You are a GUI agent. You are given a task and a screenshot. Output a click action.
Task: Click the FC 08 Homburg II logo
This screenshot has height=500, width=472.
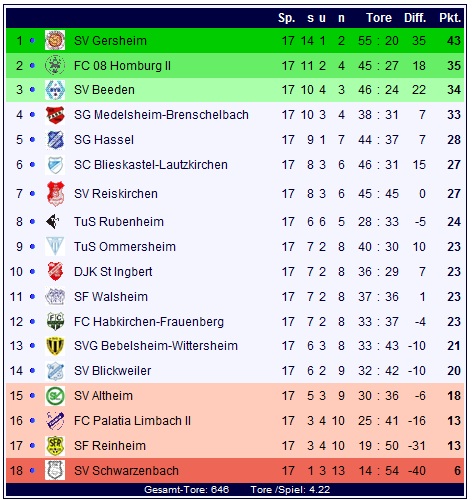point(55,65)
